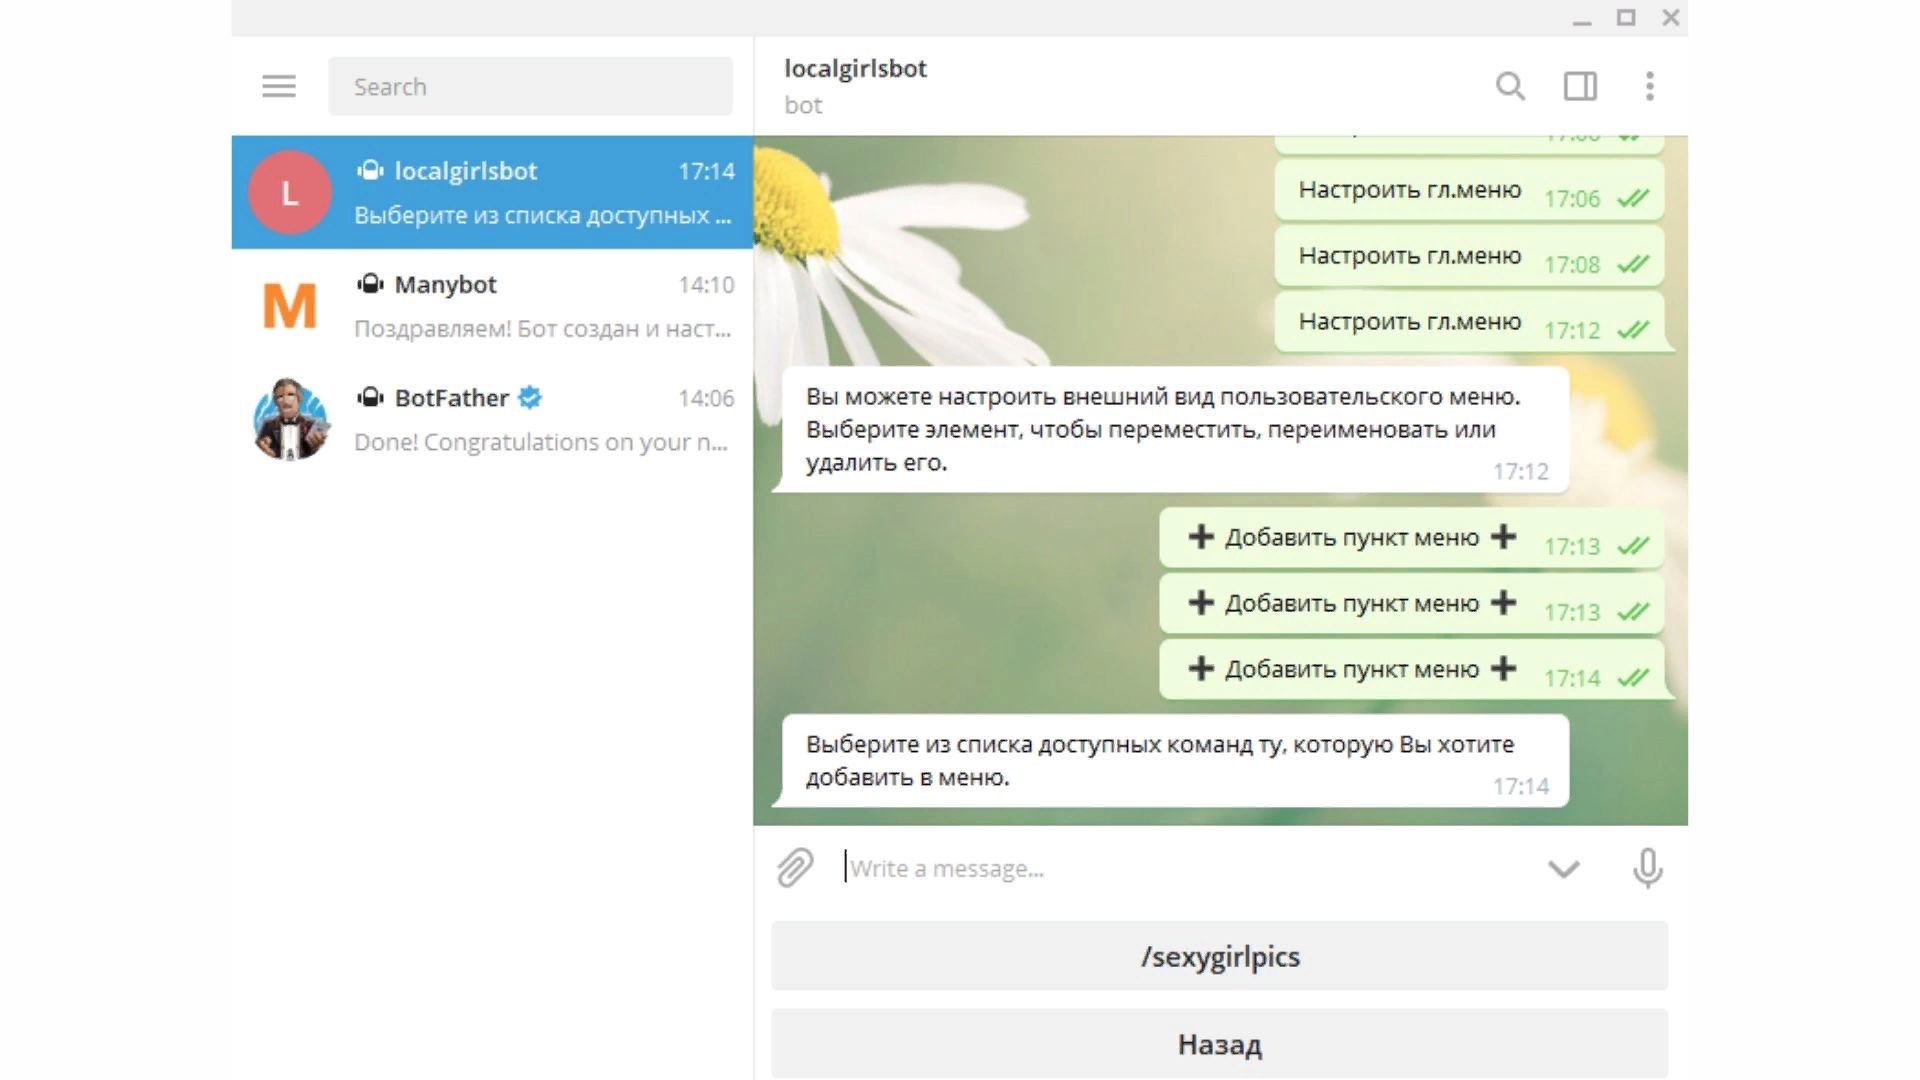Click the red L avatar circle
The image size is (1920, 1080).
[x=290, y=192]
